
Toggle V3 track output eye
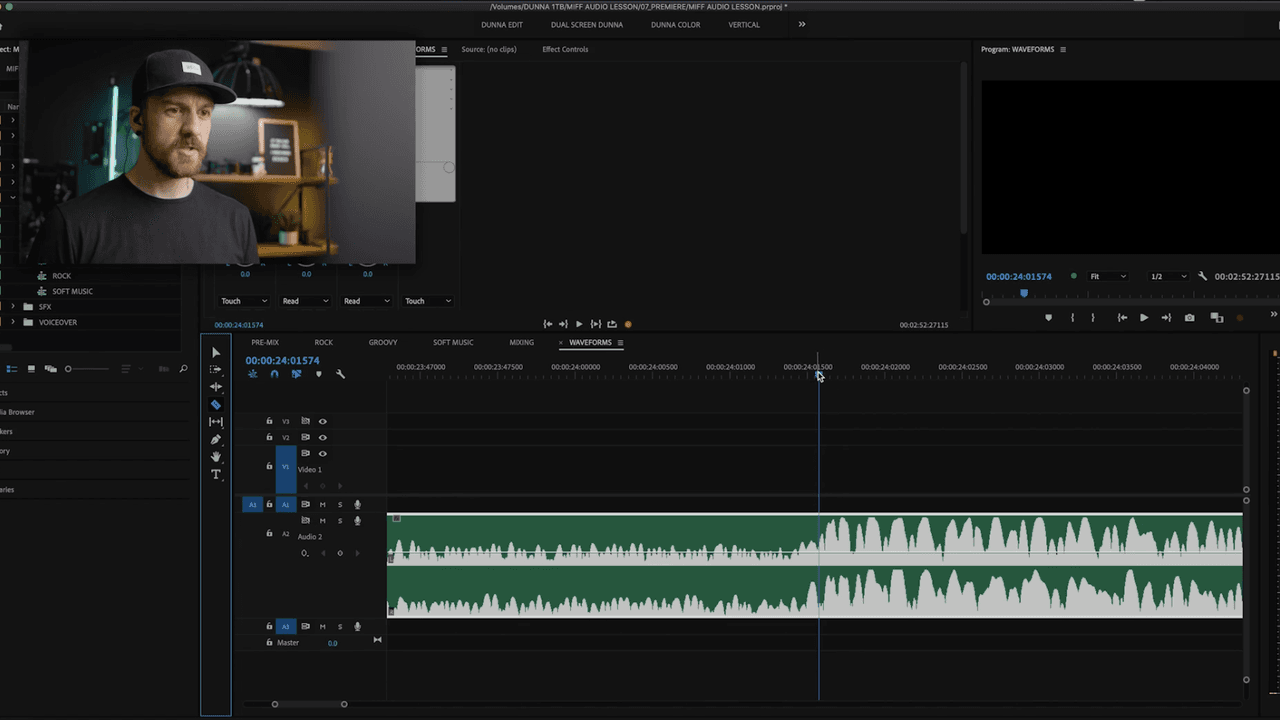(x=322, y=421)
